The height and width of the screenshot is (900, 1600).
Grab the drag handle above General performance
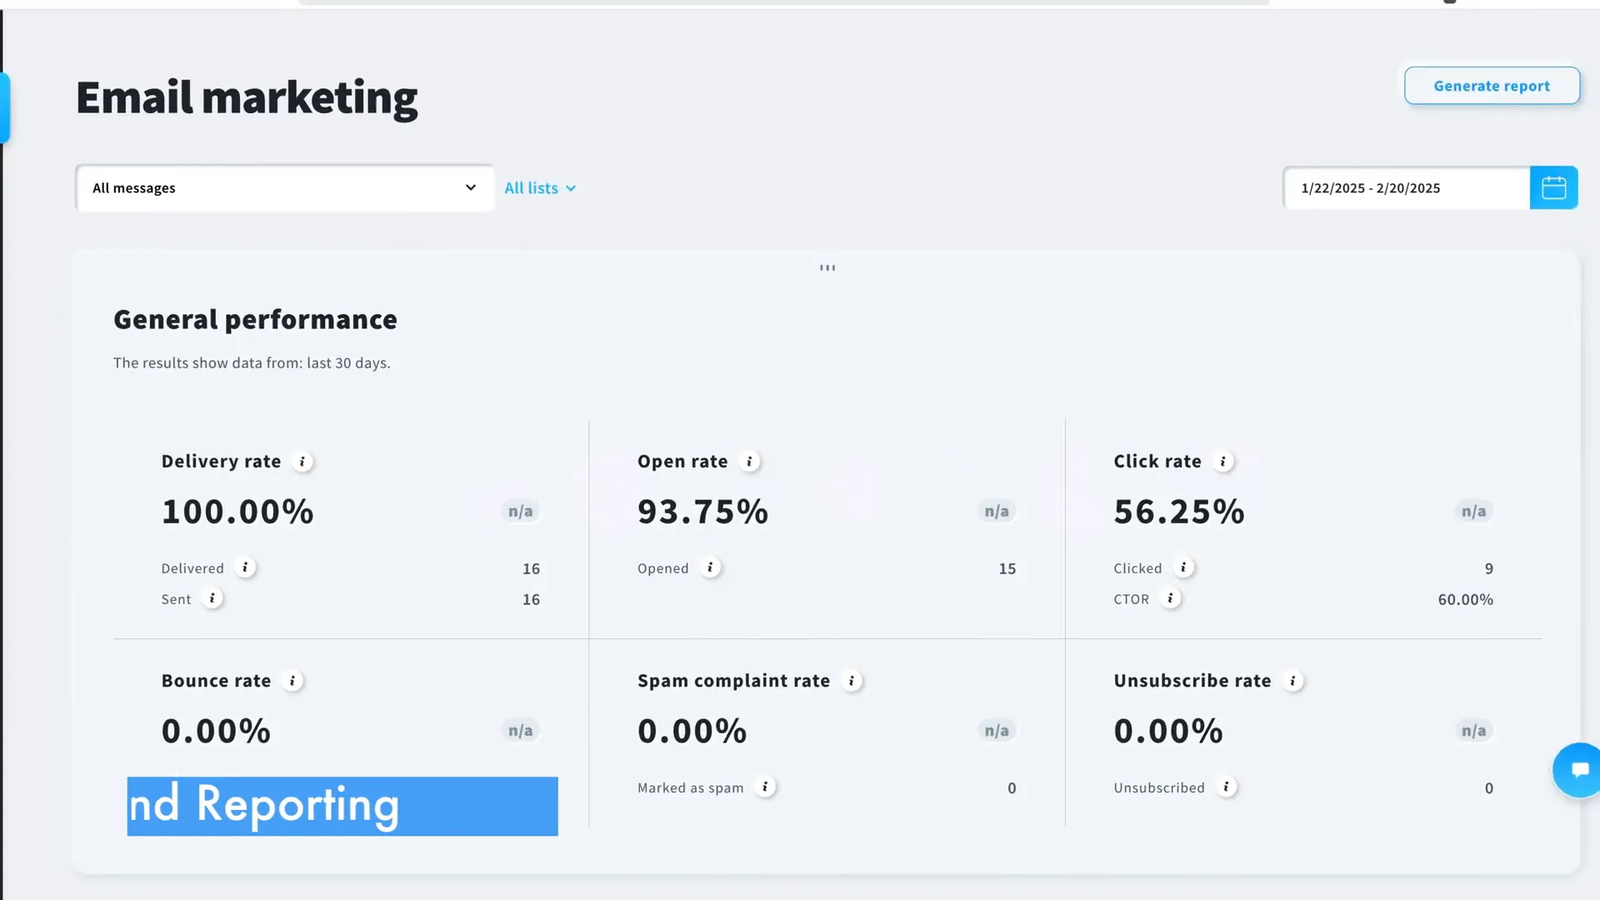click(827, 268)
